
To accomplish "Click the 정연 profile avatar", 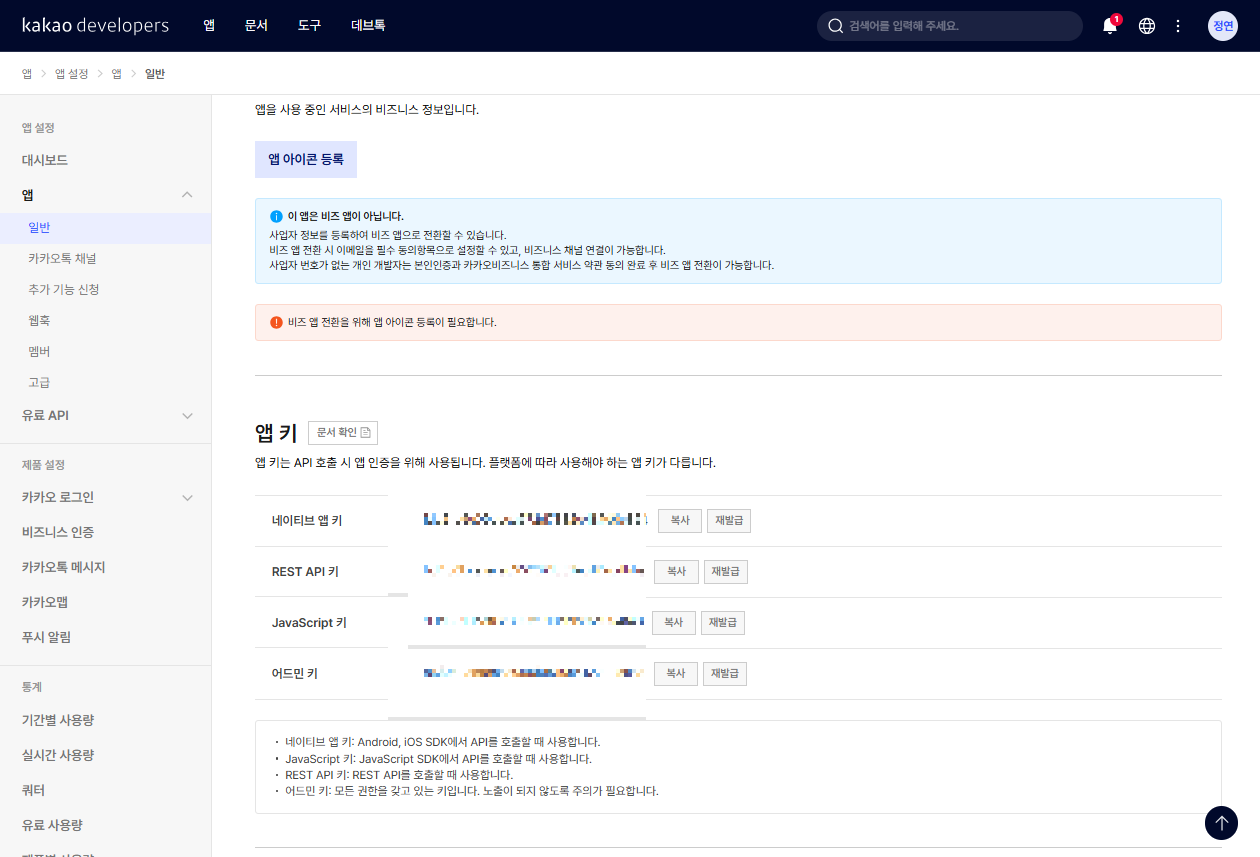I will coord(1223,26).
